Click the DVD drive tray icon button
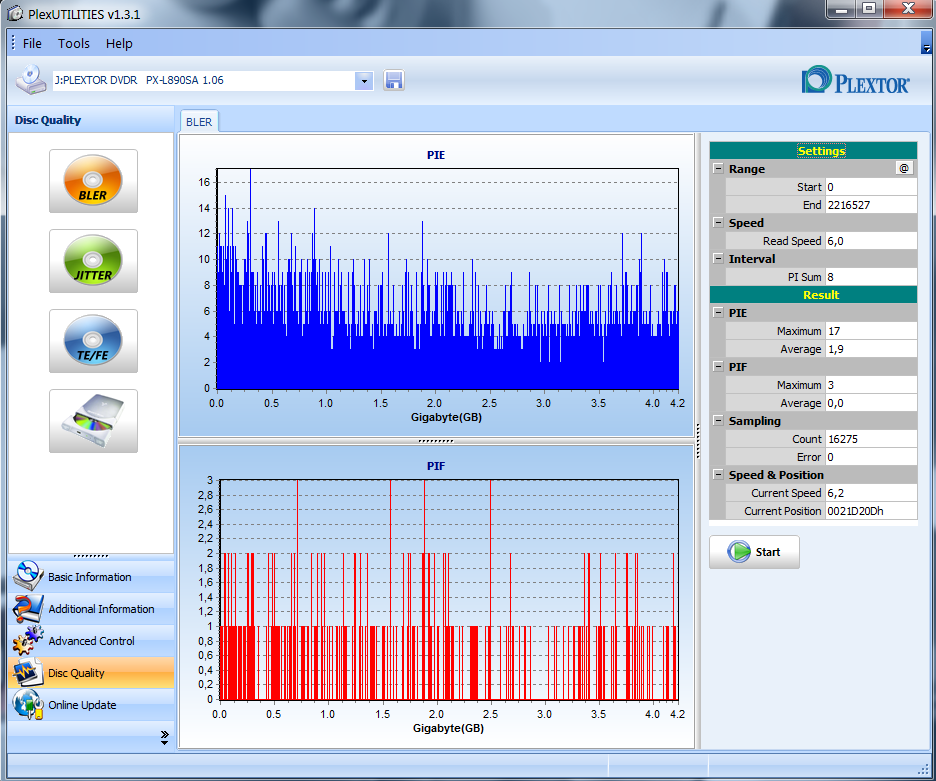Viewport: 936px width, 781px height. click(x=93, y=421)
